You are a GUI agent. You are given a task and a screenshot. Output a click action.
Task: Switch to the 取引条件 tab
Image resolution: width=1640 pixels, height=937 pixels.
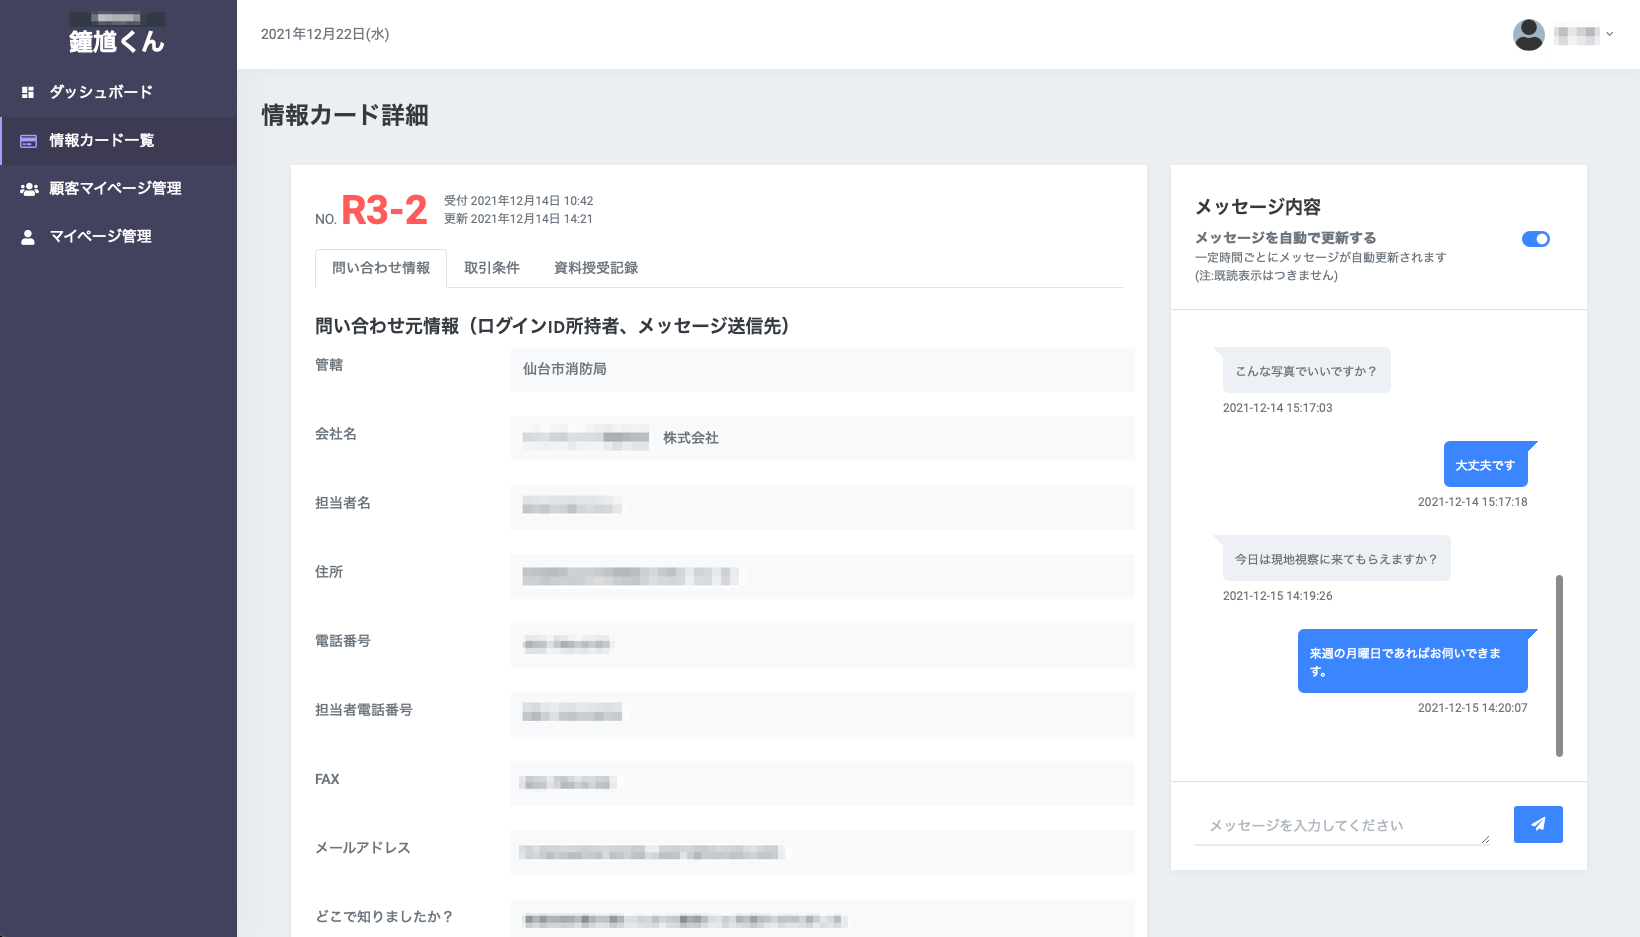pyautogui.click(x=491, y=268)
